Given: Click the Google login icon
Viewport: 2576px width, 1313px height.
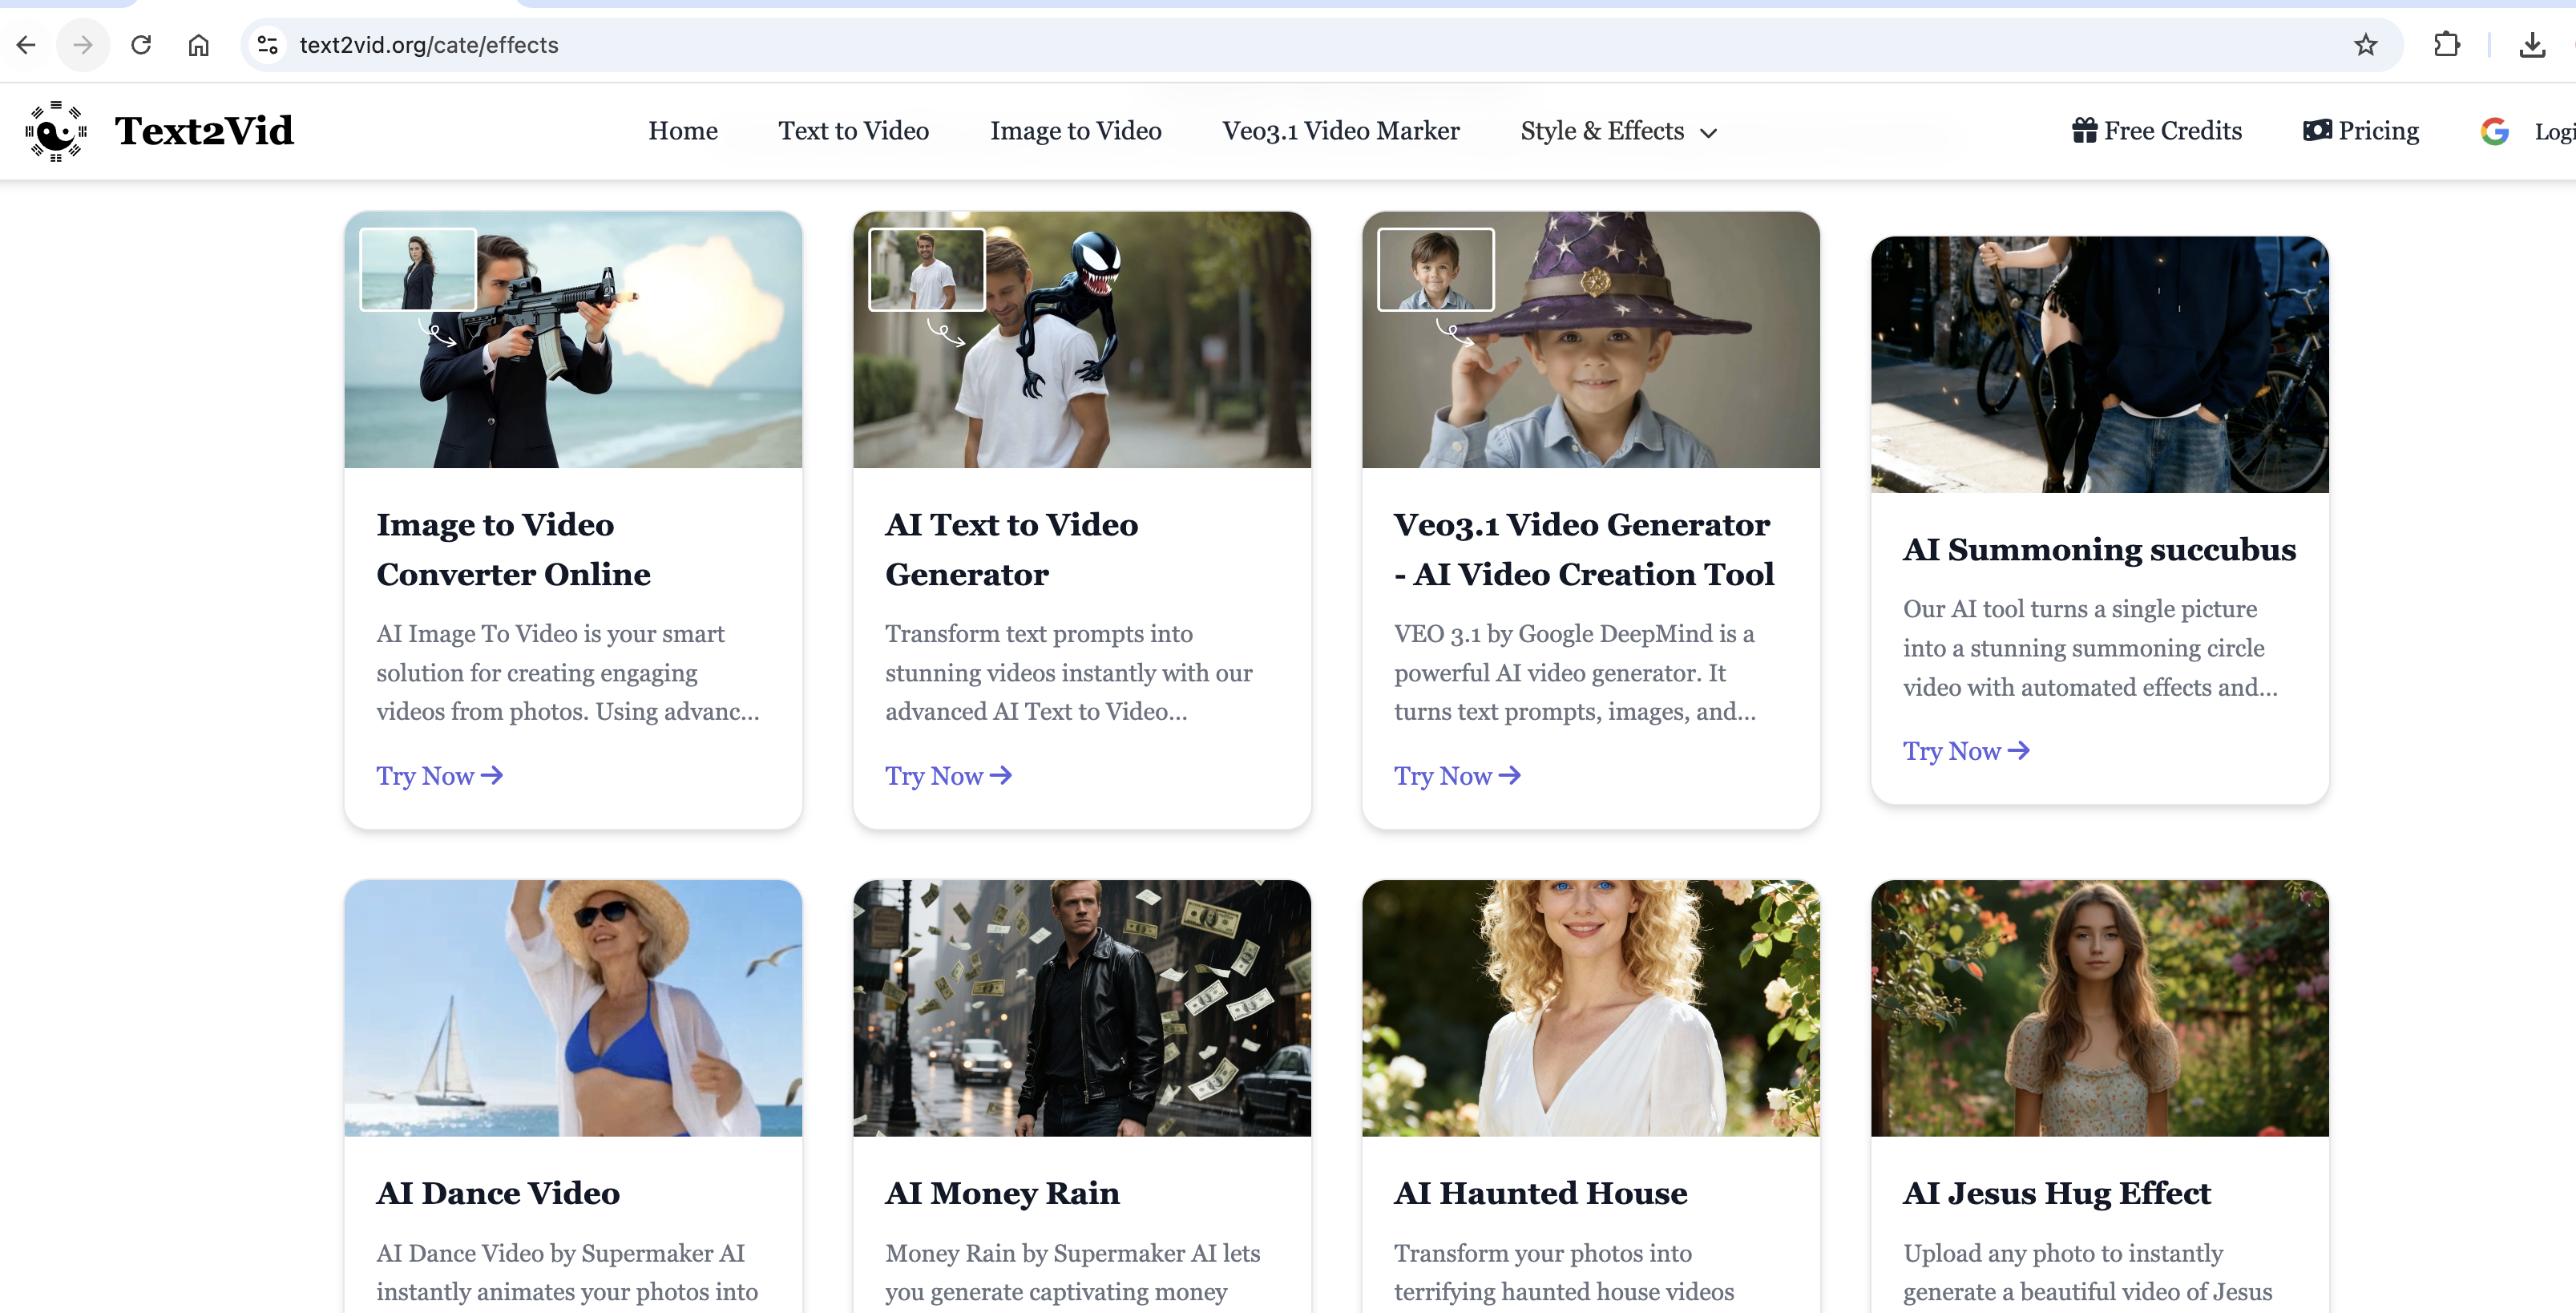Looking at the screenshot, I should pos(2495,131).
